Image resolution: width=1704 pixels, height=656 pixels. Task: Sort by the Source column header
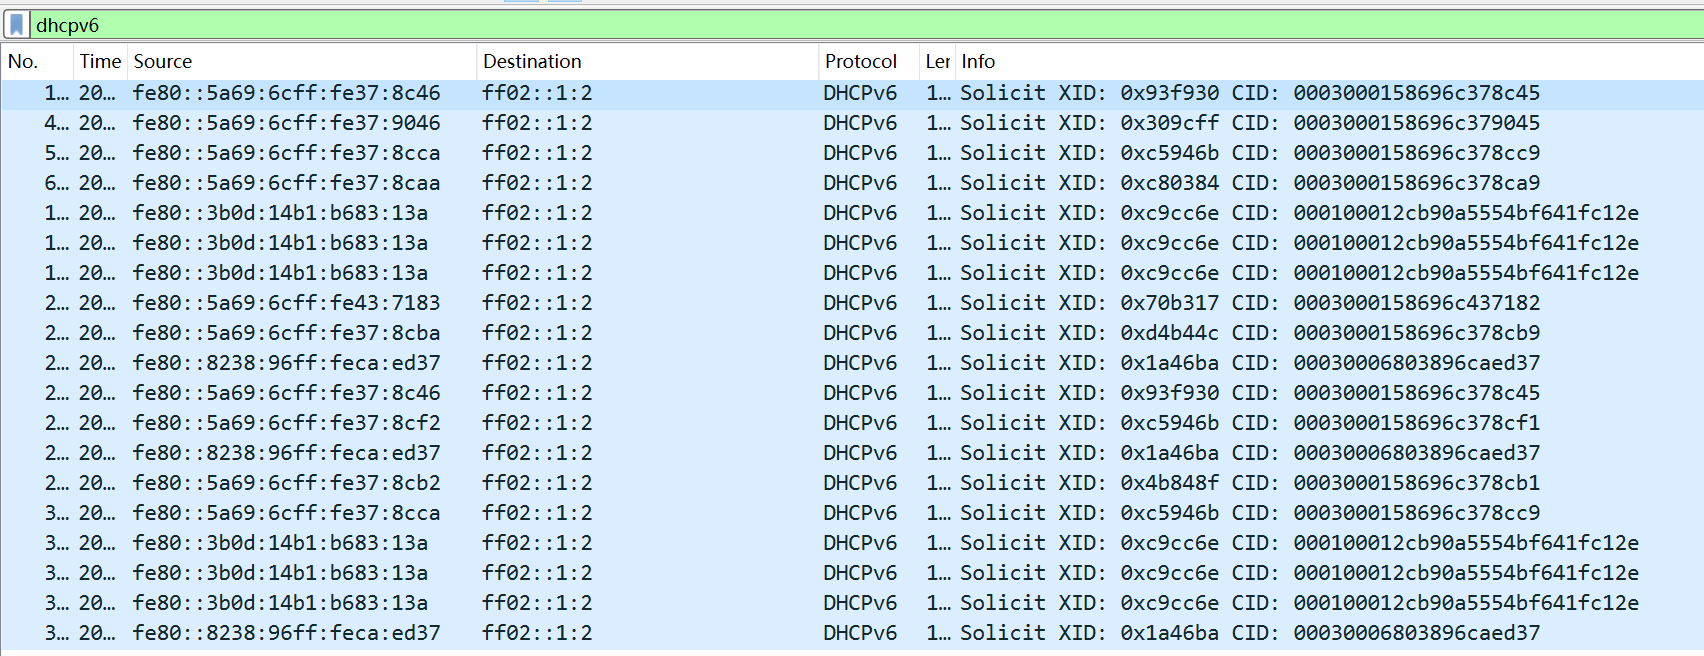163,62
